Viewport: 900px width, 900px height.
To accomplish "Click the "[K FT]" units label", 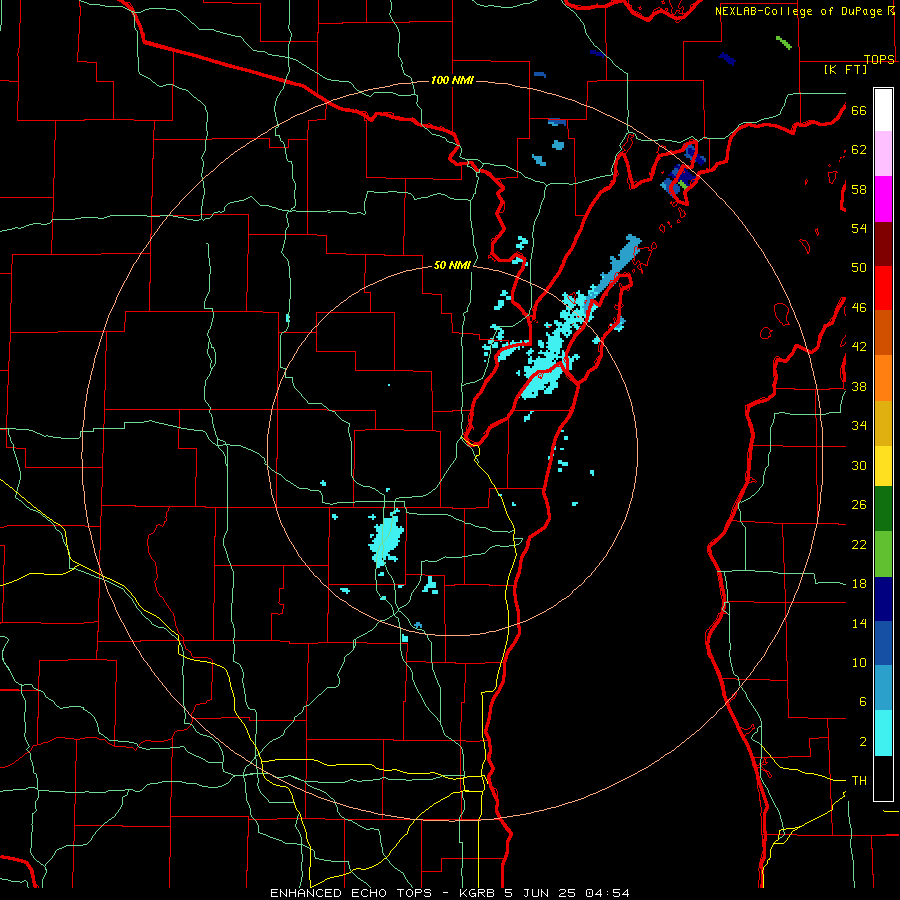I will click(x=845, y=70).
